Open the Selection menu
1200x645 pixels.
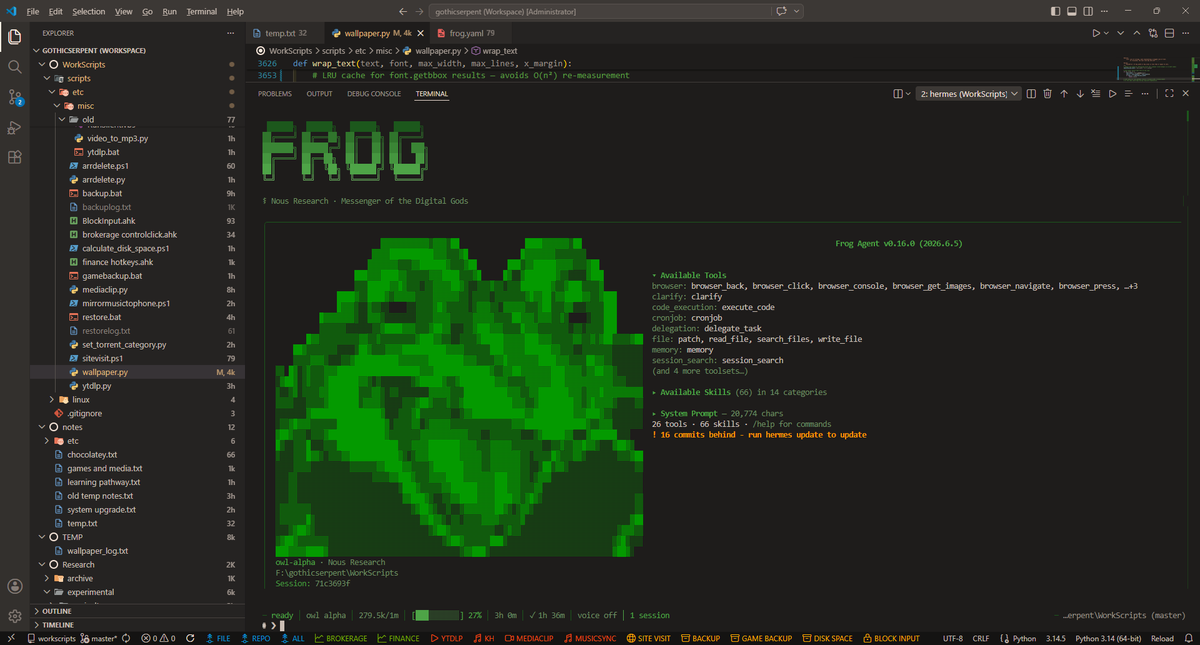click(88, 11)
